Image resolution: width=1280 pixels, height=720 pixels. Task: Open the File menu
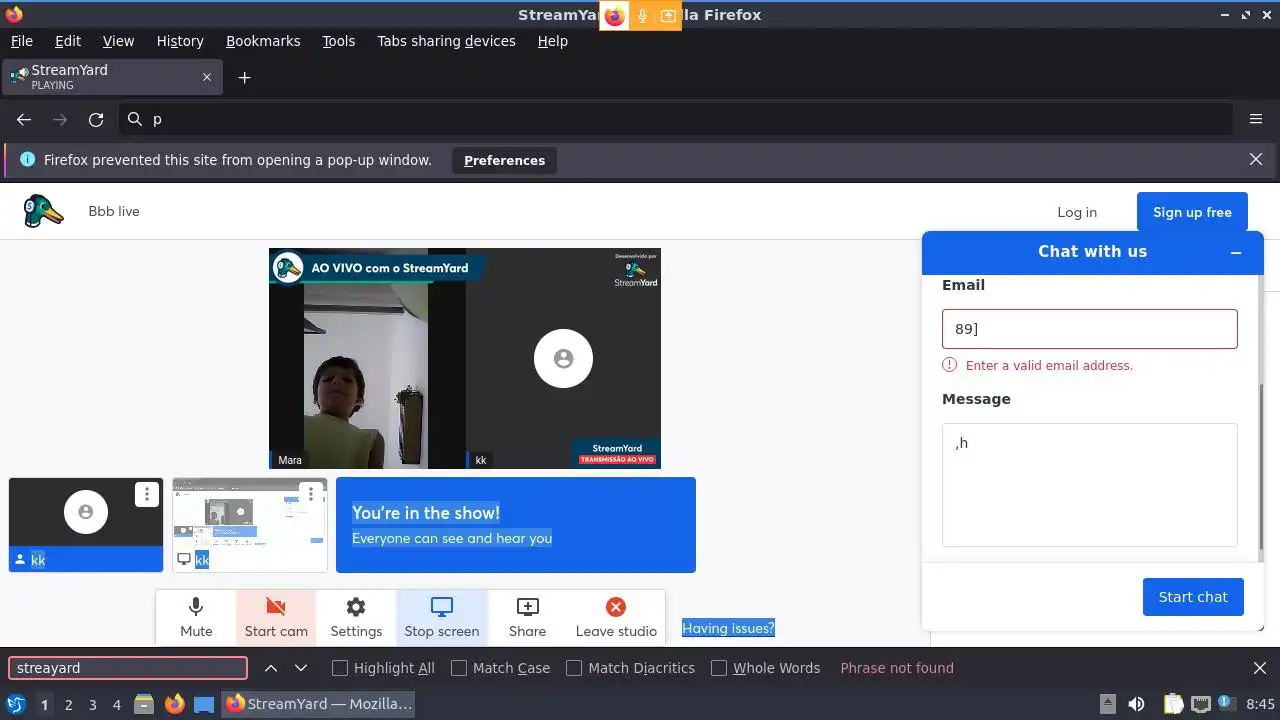tap(21, 41)
